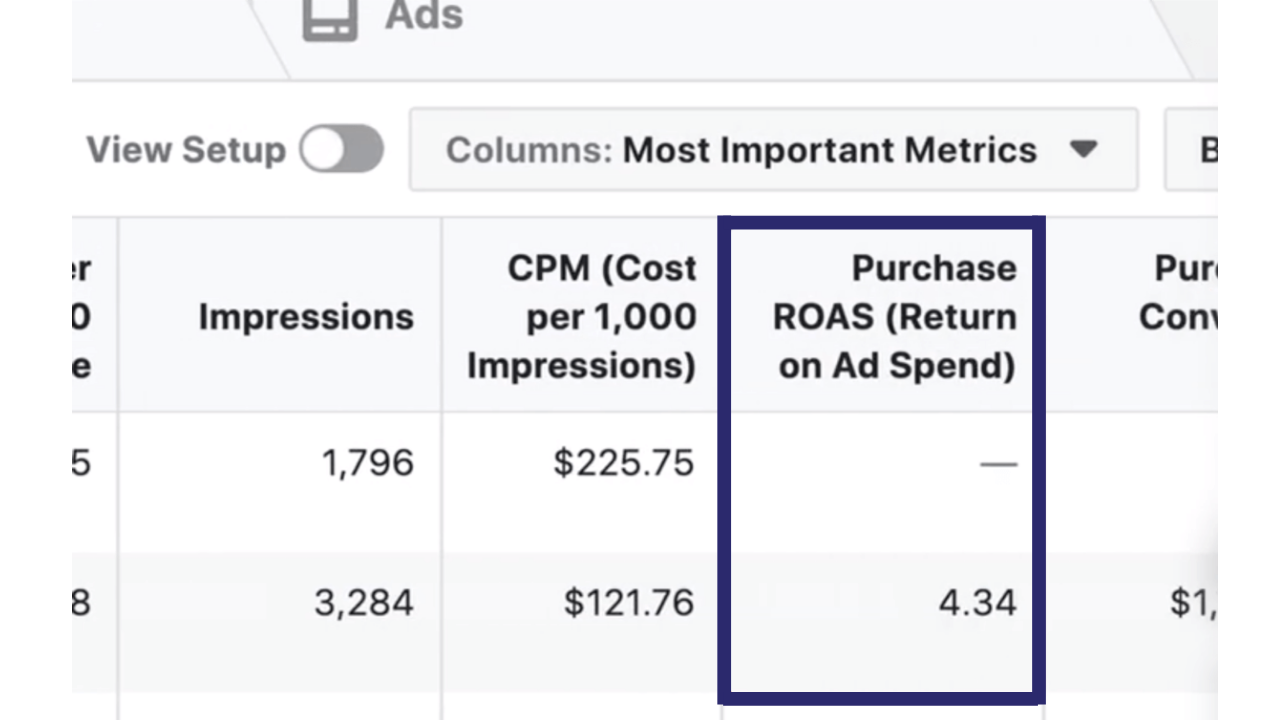This screenshot has height=720, width=1280.
Task: Open the partially visible Breakdown button
Action: tap(1195, 150)
